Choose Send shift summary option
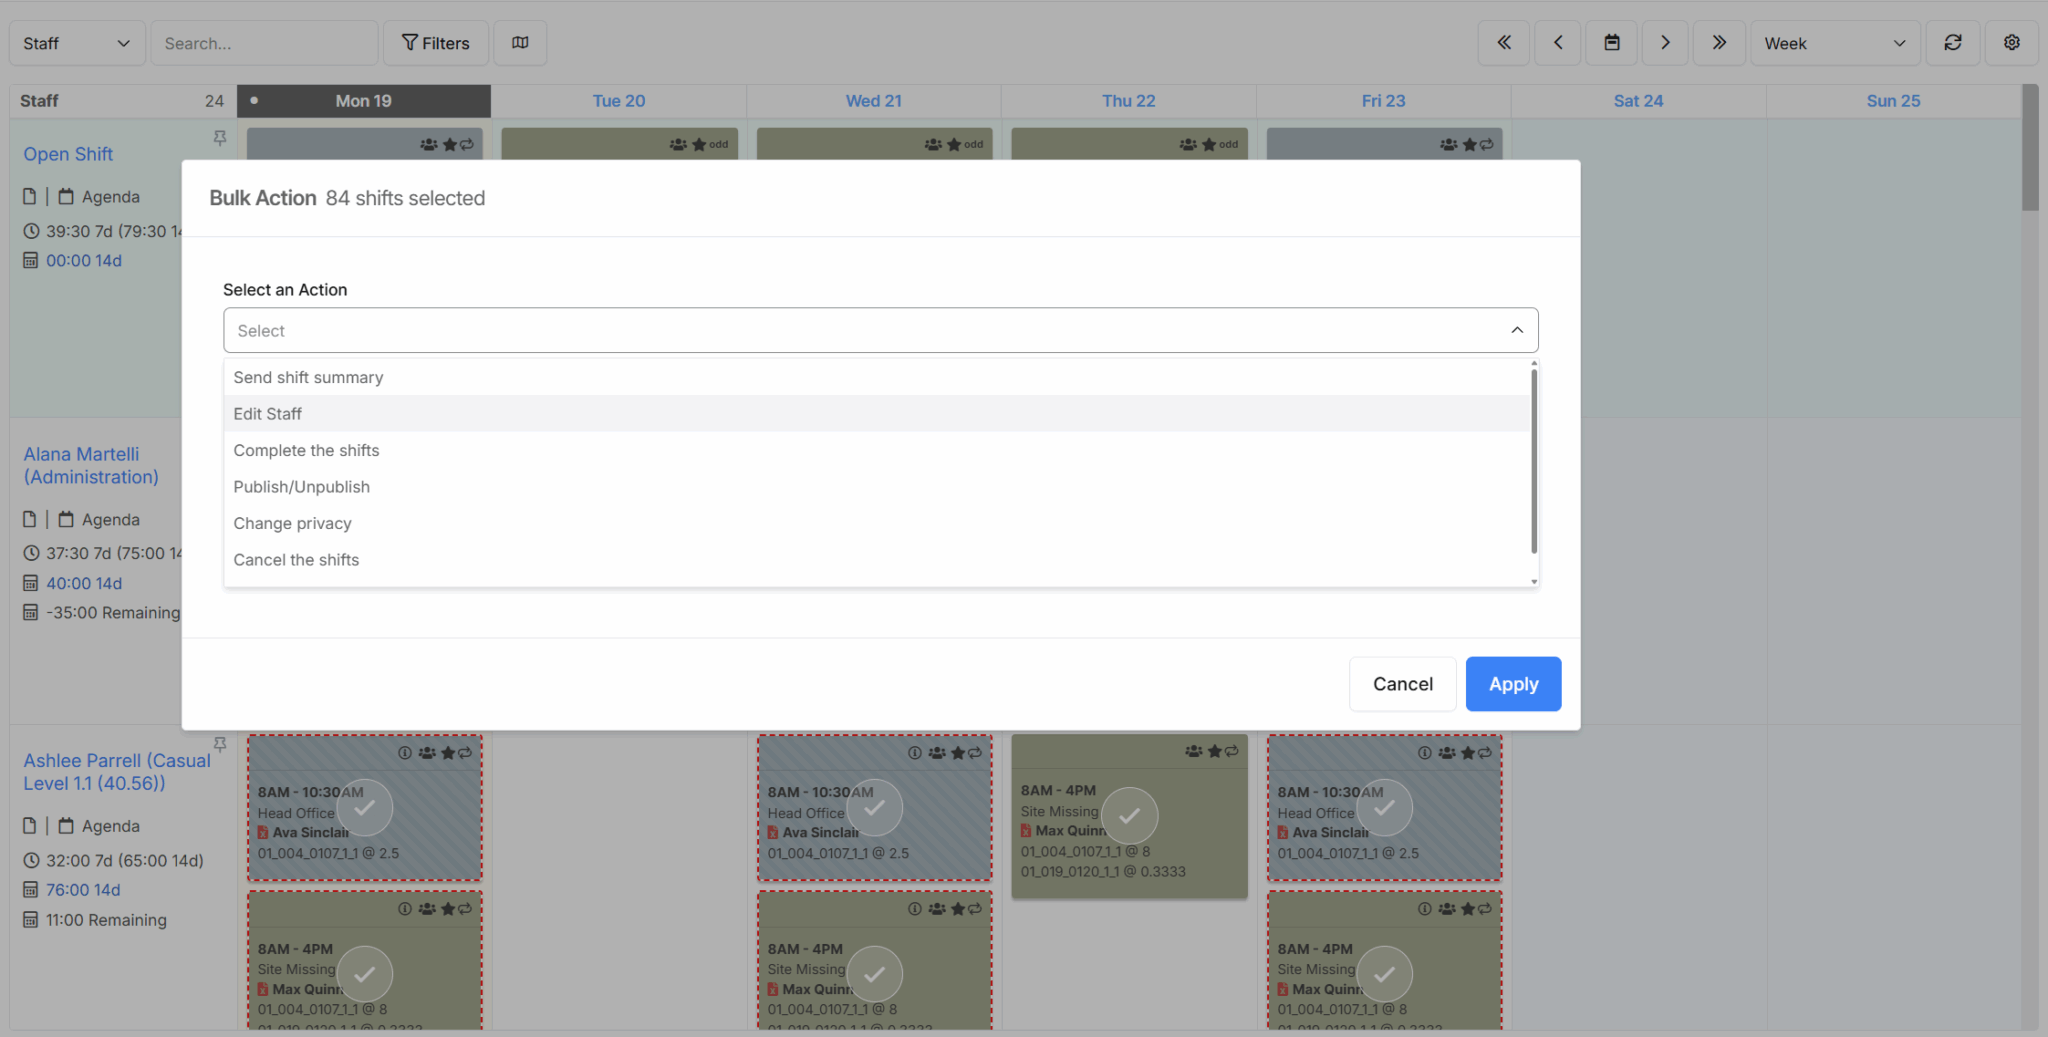The image size is (2048, 1037). coord(877,377)
